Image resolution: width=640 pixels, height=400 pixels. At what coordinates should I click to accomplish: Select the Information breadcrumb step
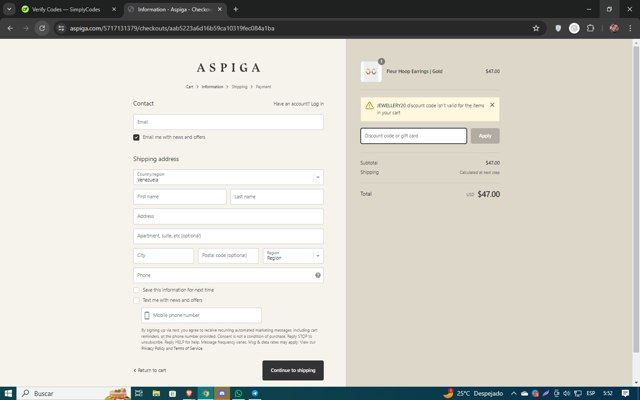click(212, 87)
